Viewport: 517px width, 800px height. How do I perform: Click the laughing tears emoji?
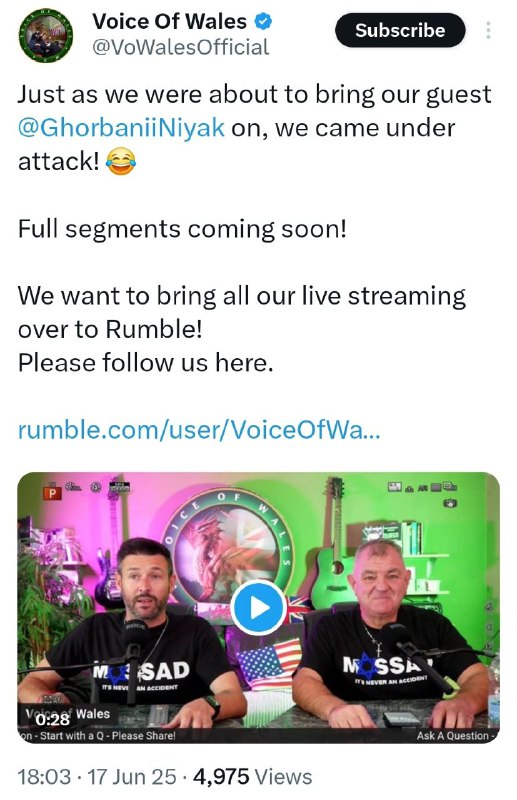121,161
